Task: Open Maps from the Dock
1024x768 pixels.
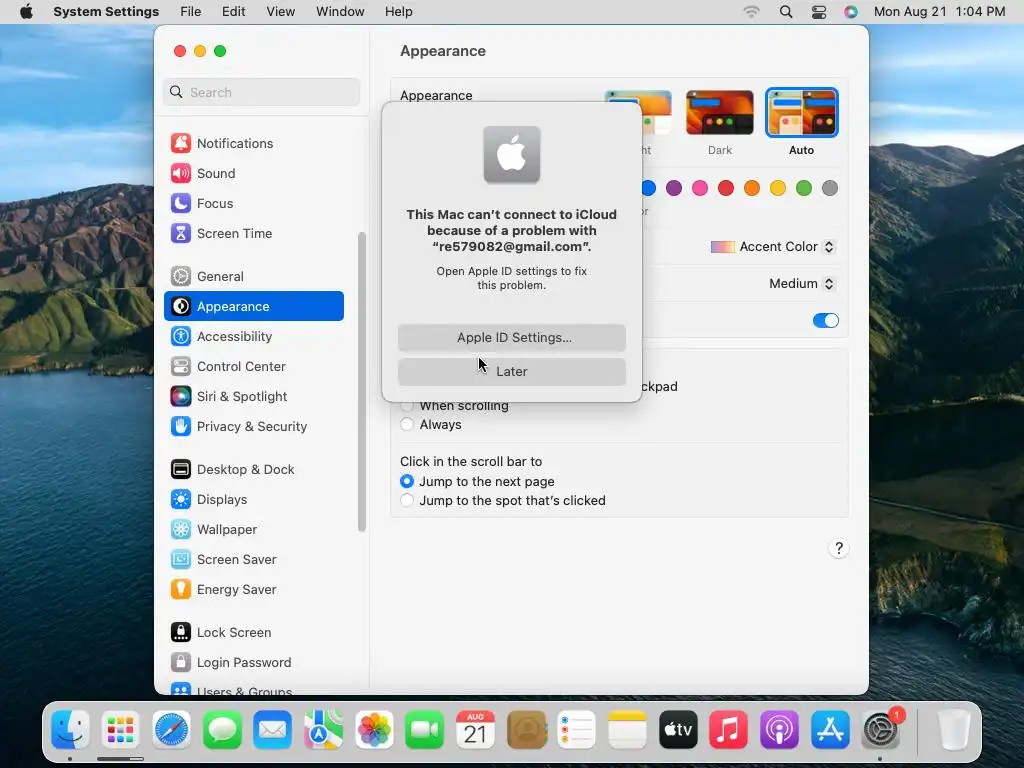Action: [x=323, y=729]
